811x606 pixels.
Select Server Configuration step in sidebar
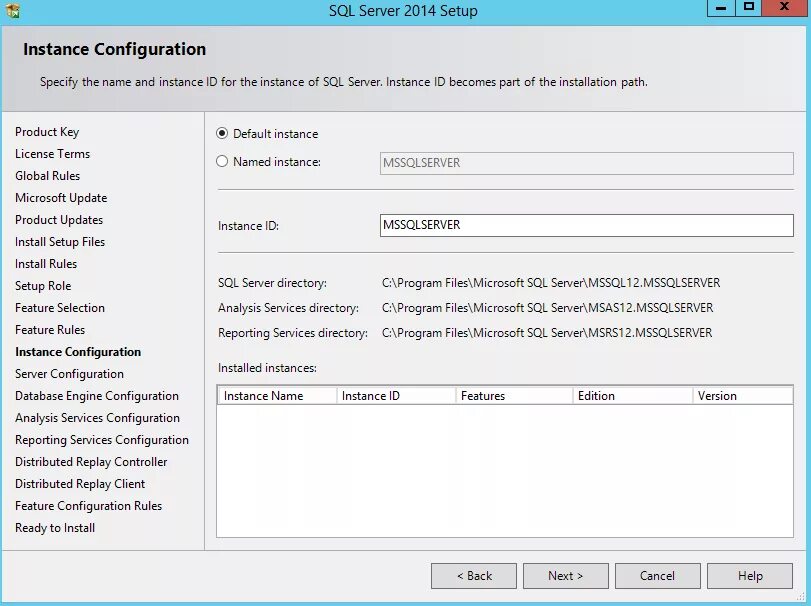tap(69, 373)
